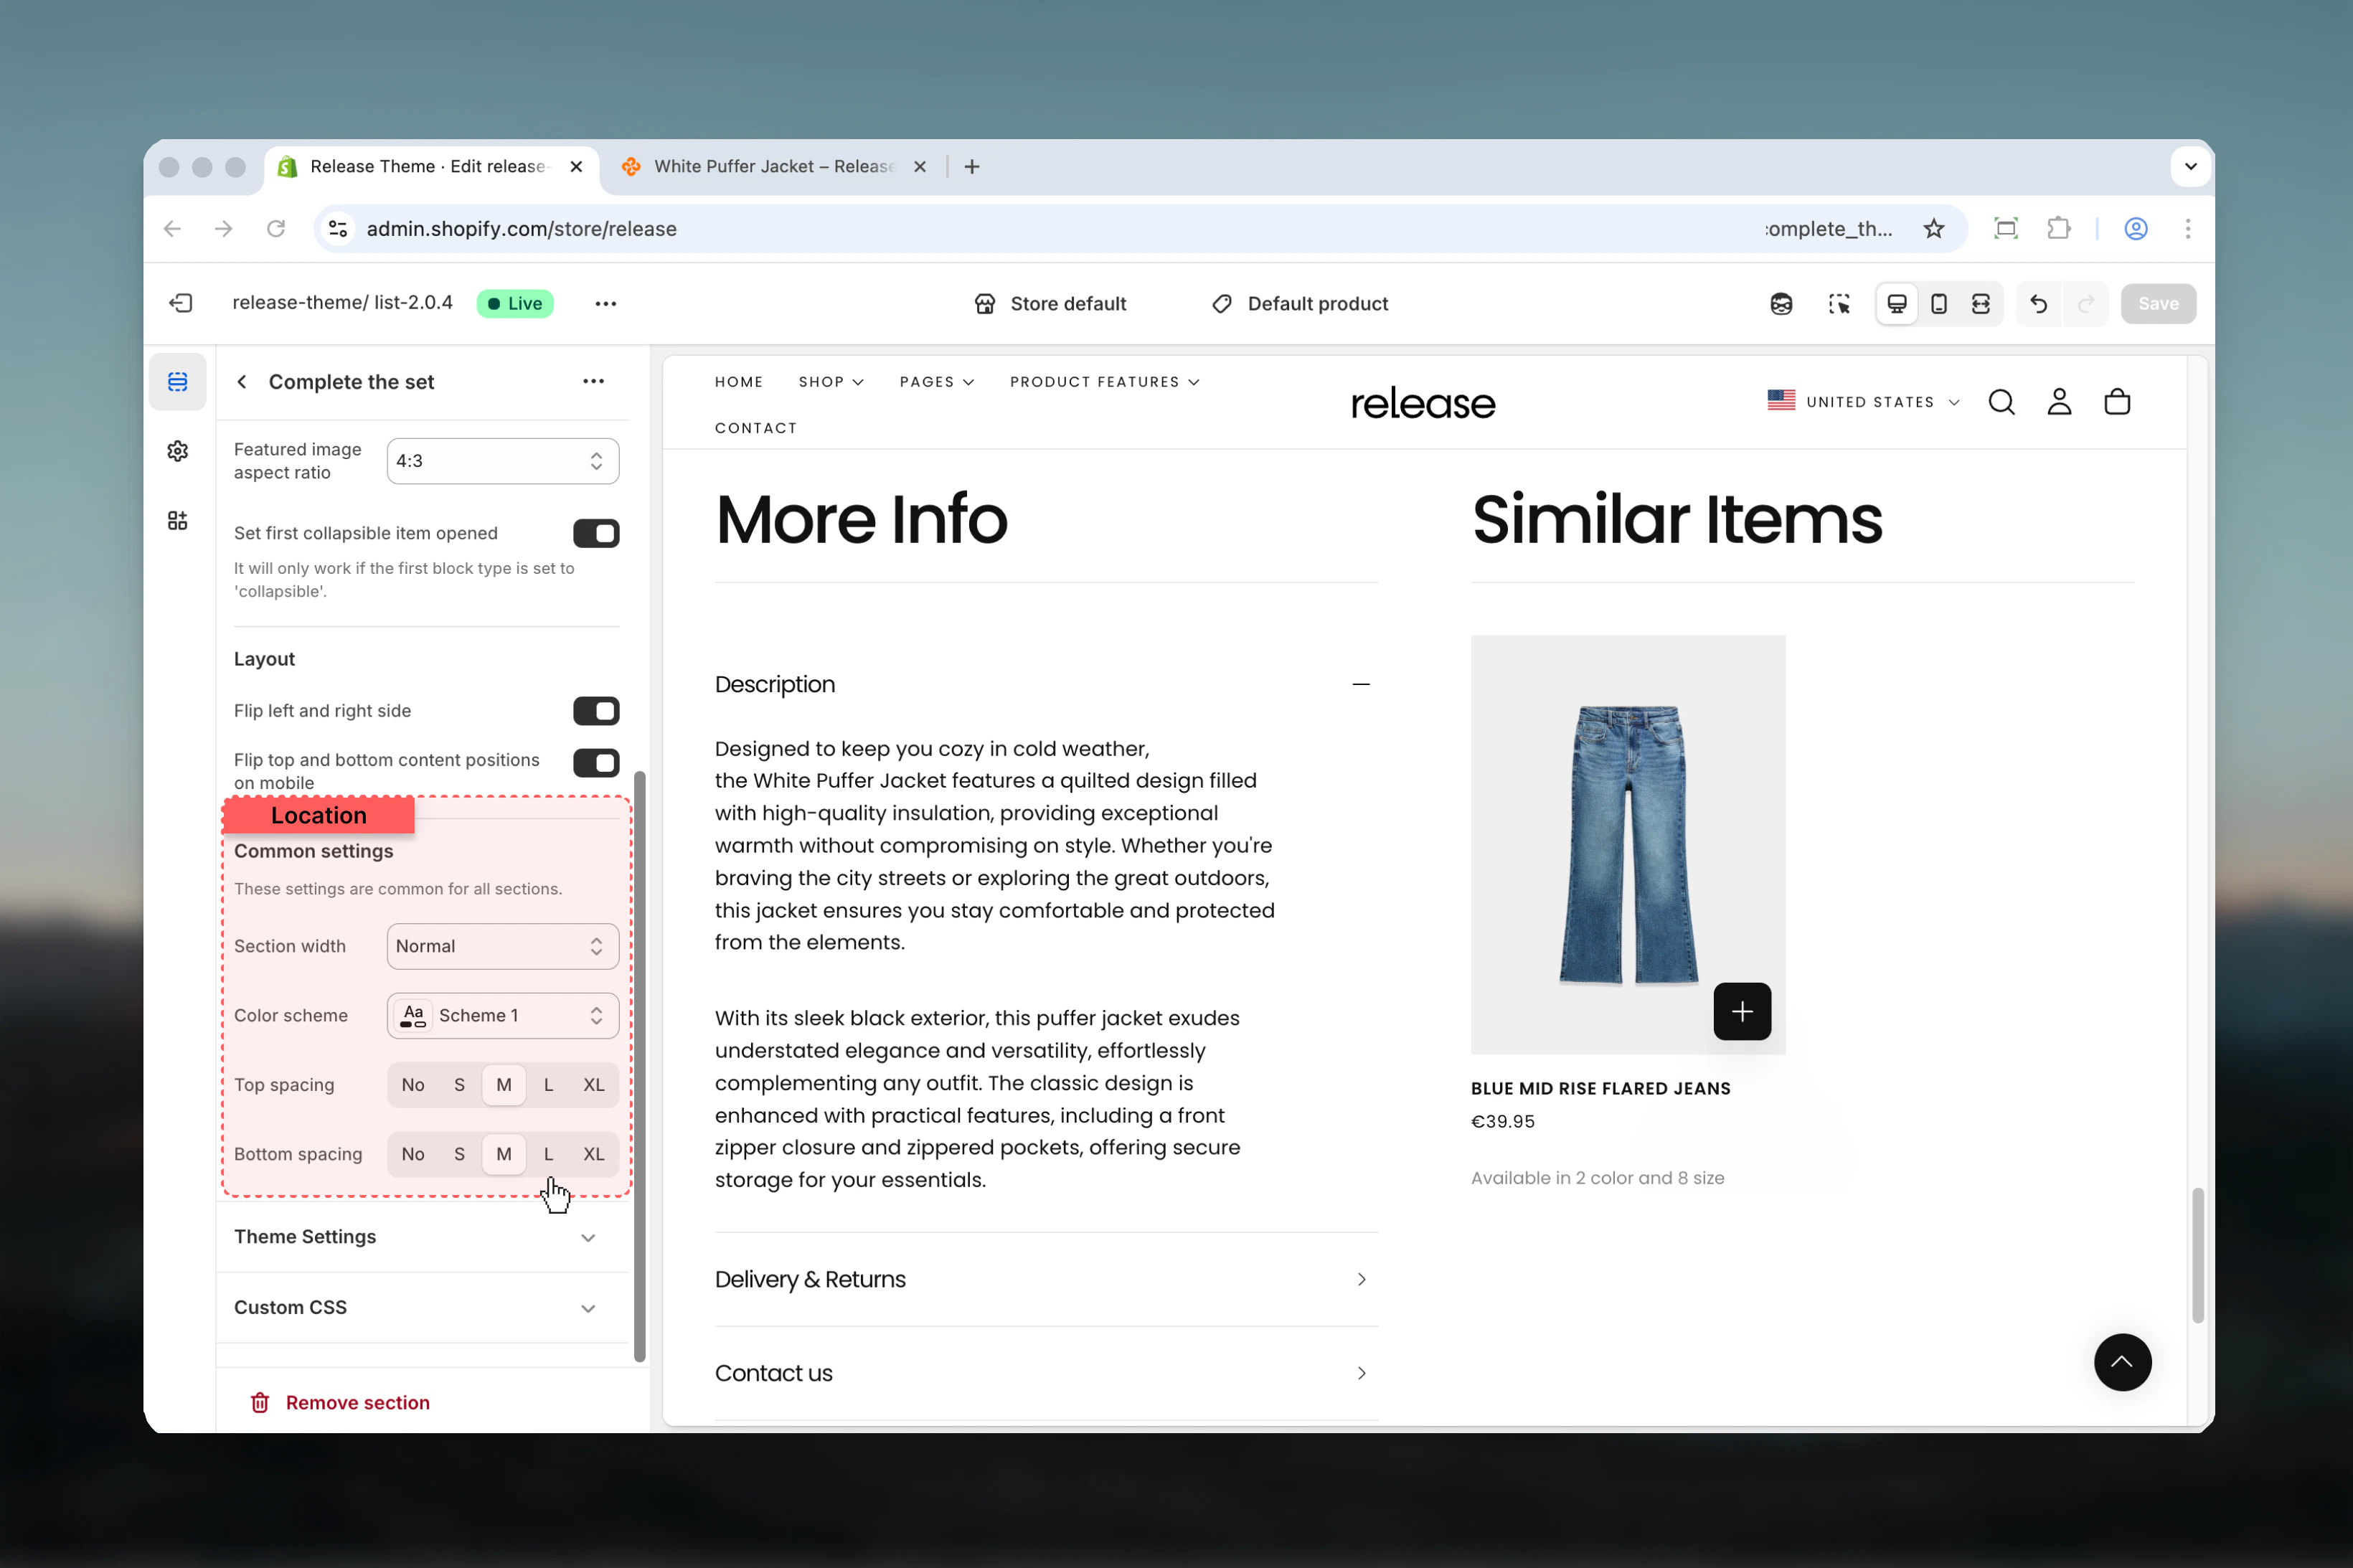Open Blue Mid Rise Flared Jeans title link
2353x1568 pixels.
click(1600, 1089)
